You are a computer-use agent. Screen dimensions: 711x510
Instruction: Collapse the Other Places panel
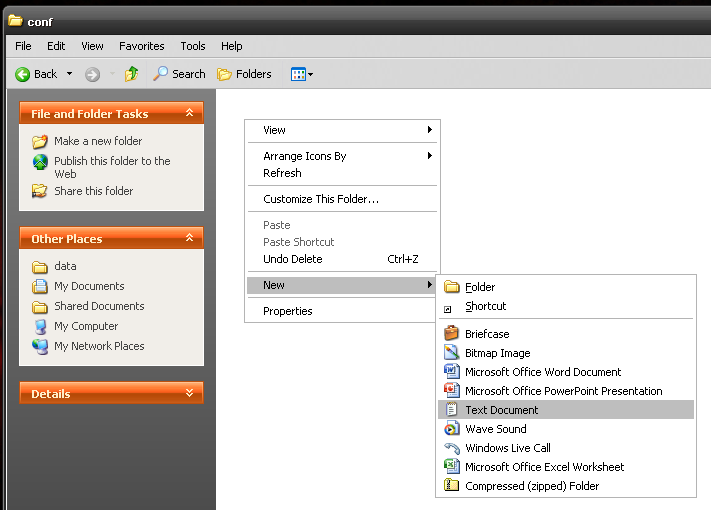[x=189, y=239]
